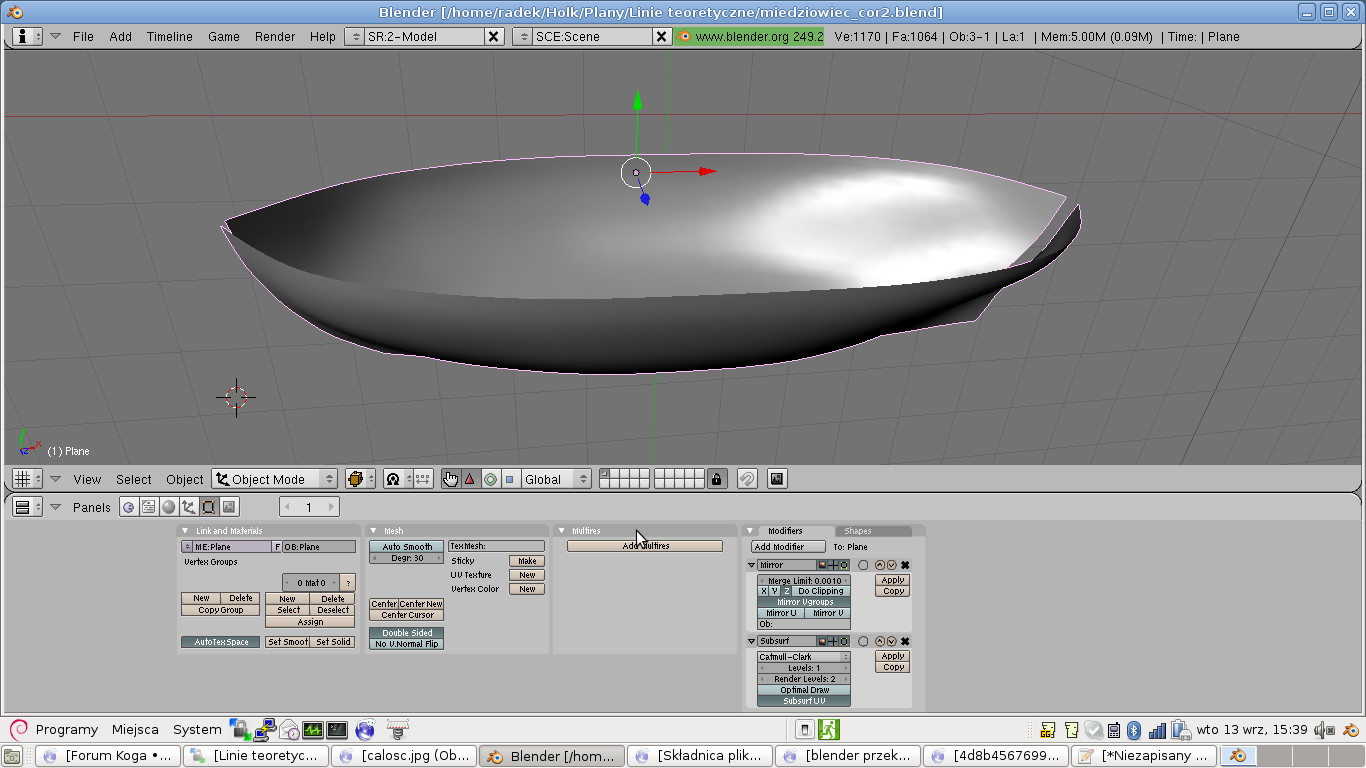Click the Set Solid button

[333, 642]
